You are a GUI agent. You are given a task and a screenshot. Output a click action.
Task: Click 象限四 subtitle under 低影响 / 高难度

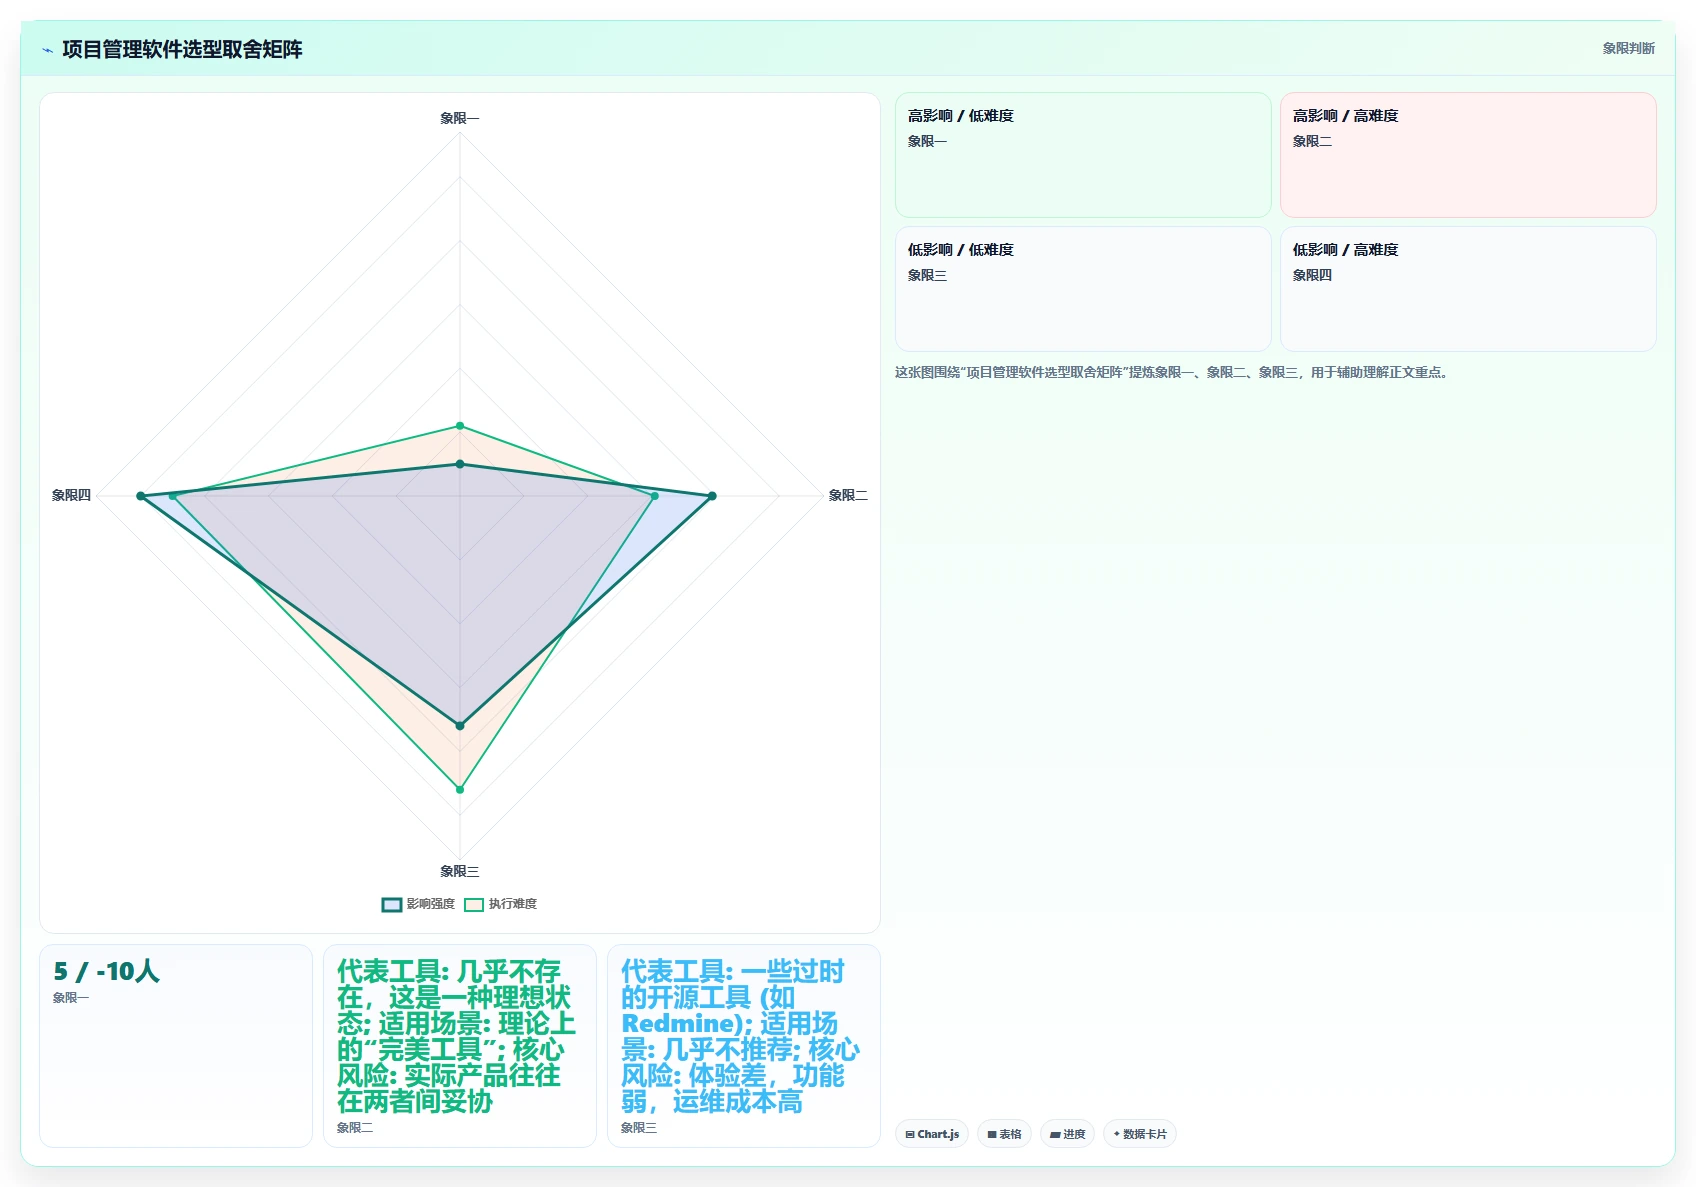pos(1312,275)
